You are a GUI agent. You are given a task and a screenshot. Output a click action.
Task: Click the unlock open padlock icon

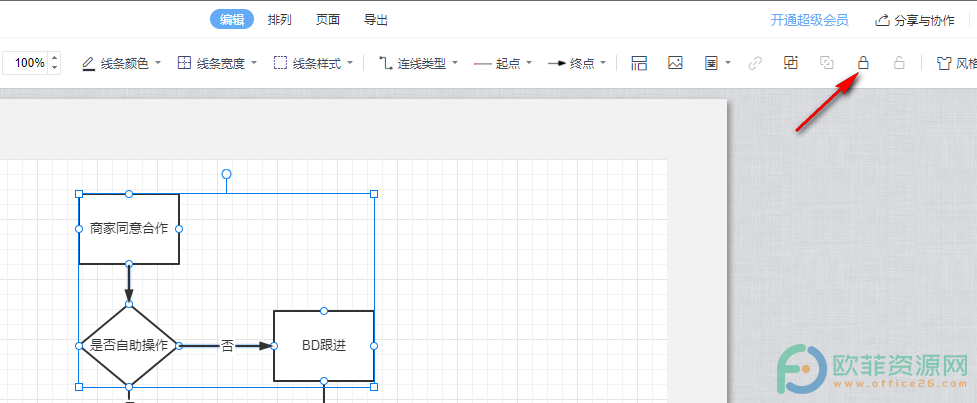[x=898, y=62]
